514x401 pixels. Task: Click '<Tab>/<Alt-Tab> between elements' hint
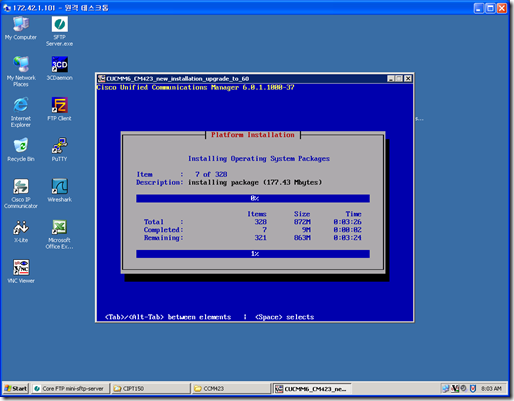168,317
